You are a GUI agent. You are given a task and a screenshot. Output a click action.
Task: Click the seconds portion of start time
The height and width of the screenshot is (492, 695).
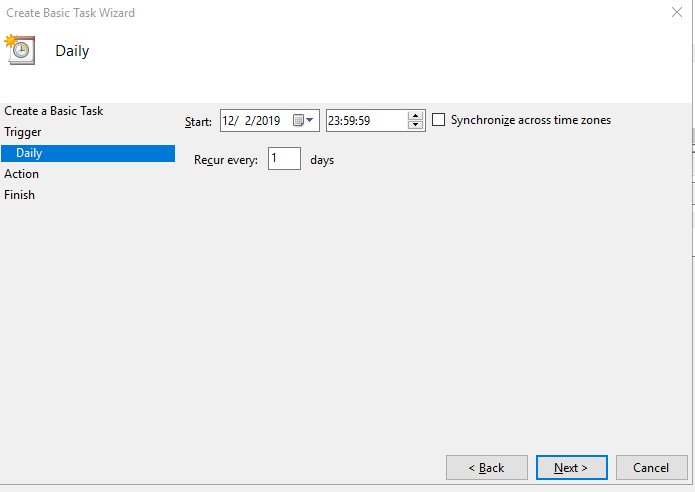tap(365, 121)
